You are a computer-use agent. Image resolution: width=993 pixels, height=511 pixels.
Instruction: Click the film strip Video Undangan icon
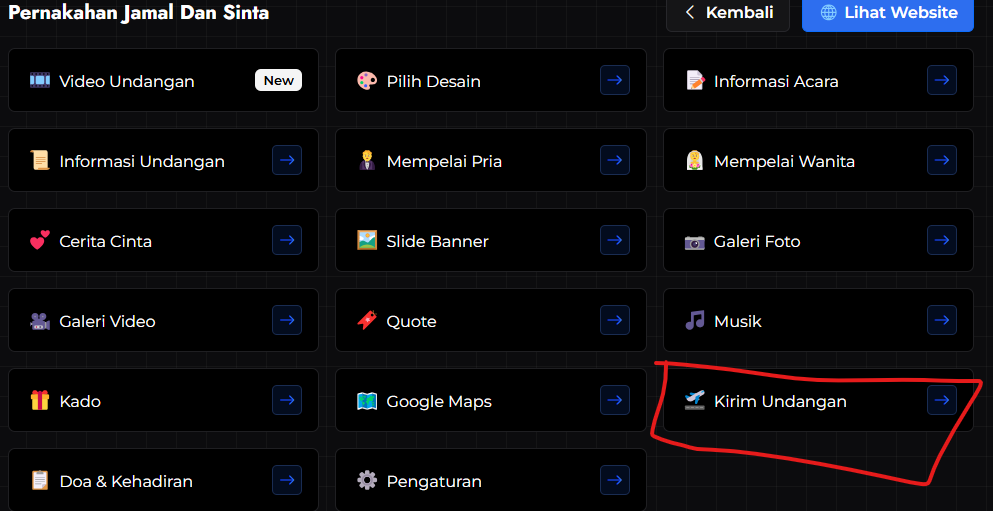tap(40, 81)
